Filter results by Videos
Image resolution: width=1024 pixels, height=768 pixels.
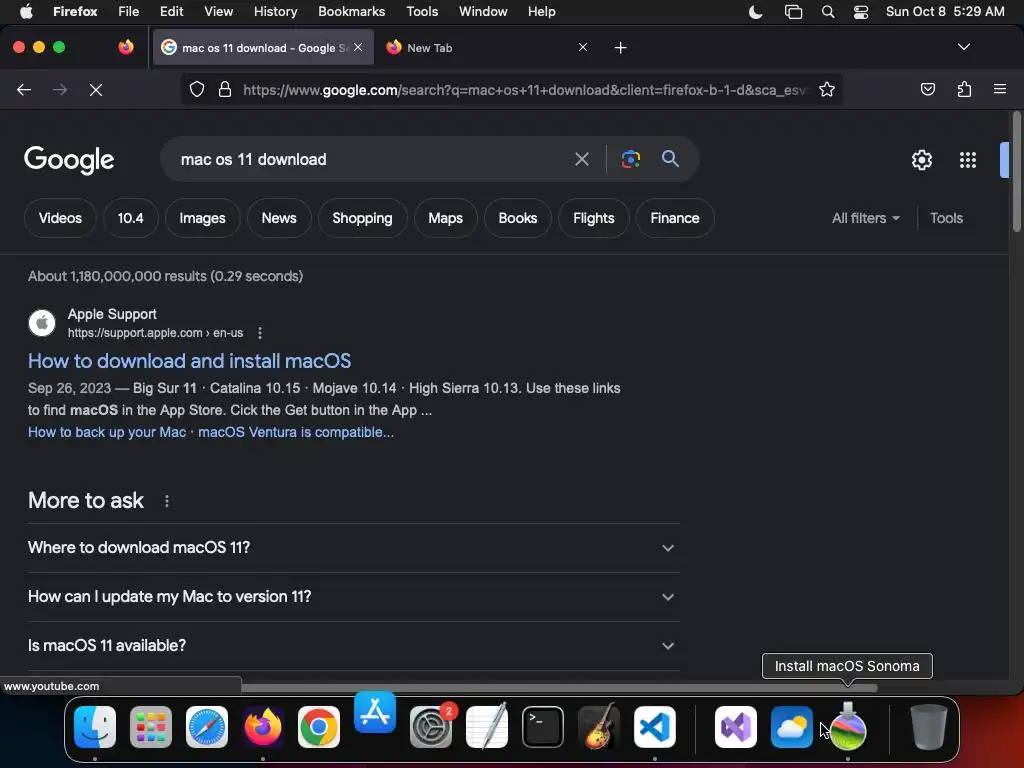click(60, 218)
